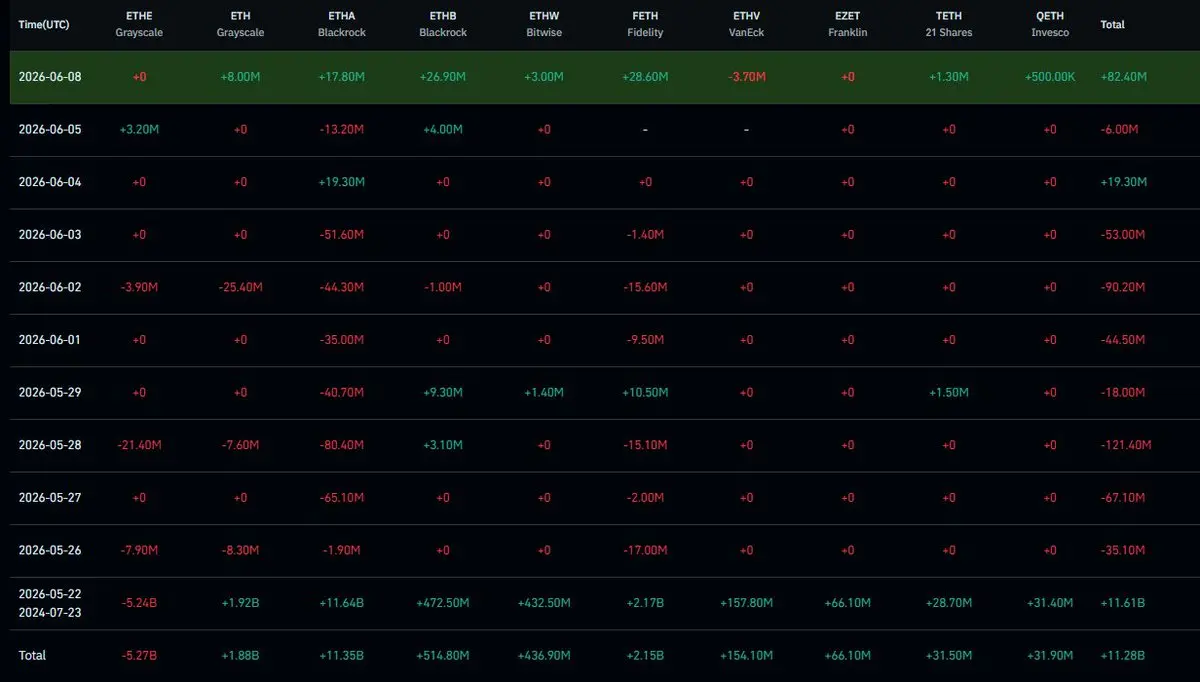Click the +11.61B total value

click(1122, 603)
